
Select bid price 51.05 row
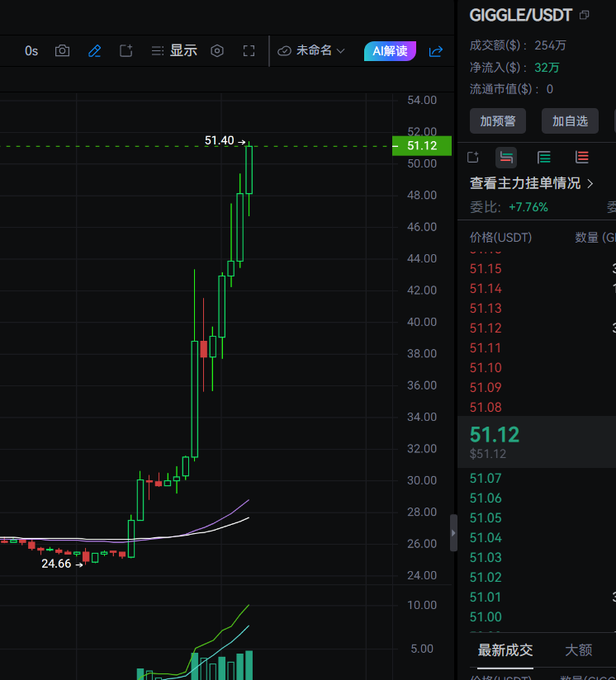click(537, 518)
